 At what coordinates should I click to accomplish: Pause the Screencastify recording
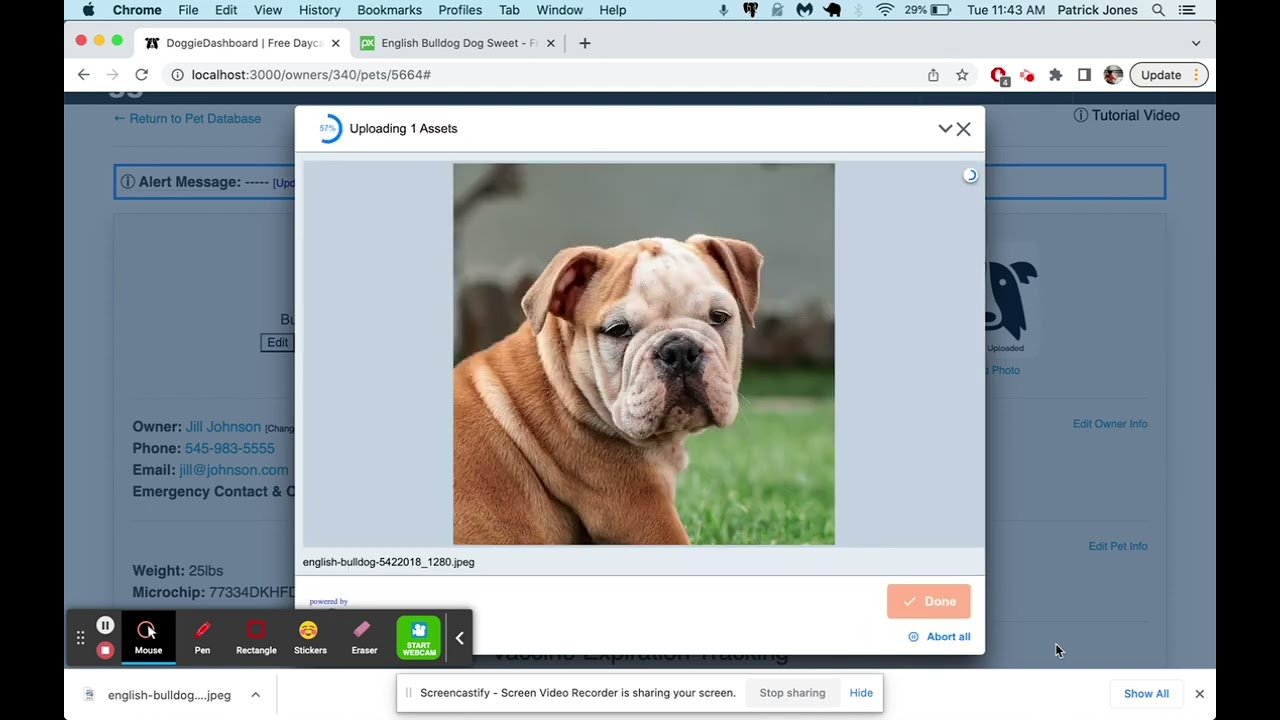pyautogui.click(x=105, y=626)
